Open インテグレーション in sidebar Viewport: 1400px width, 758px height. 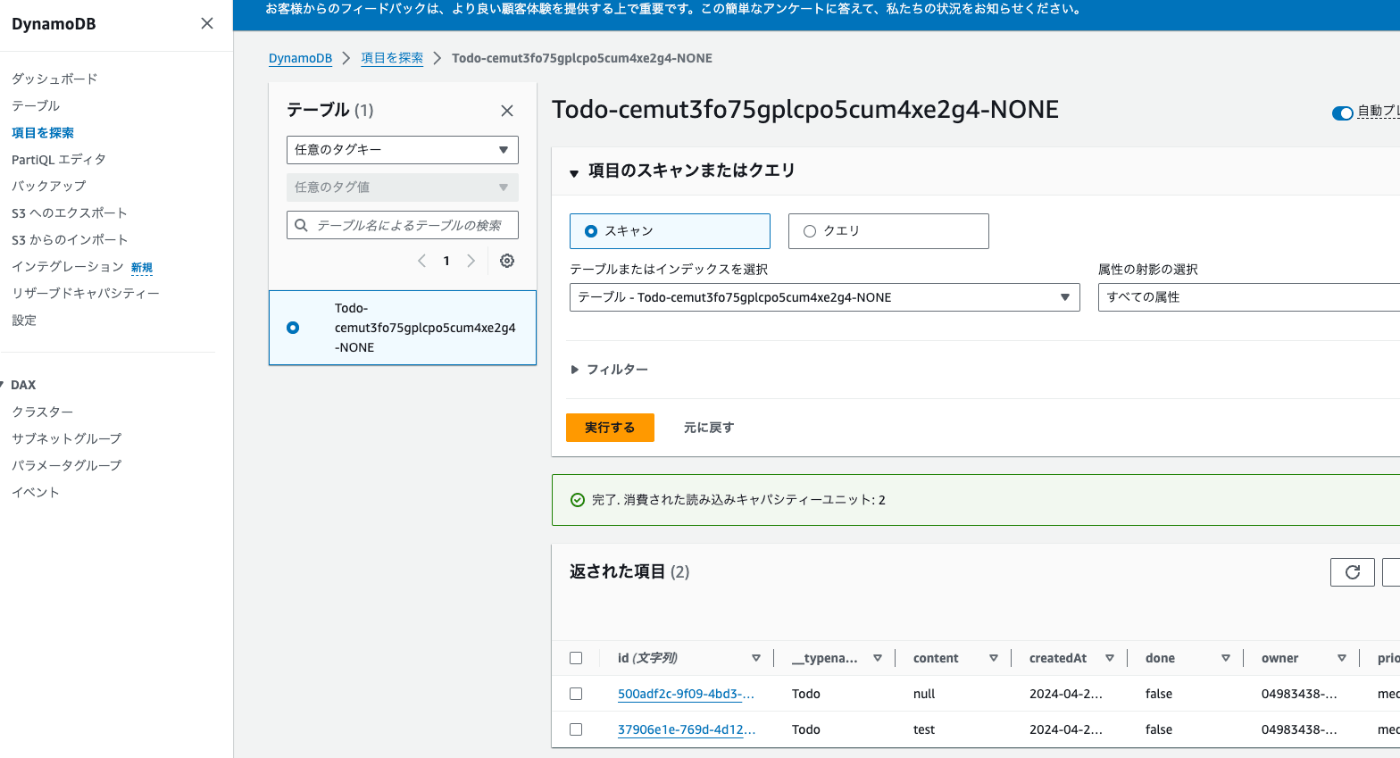(67, 267)
